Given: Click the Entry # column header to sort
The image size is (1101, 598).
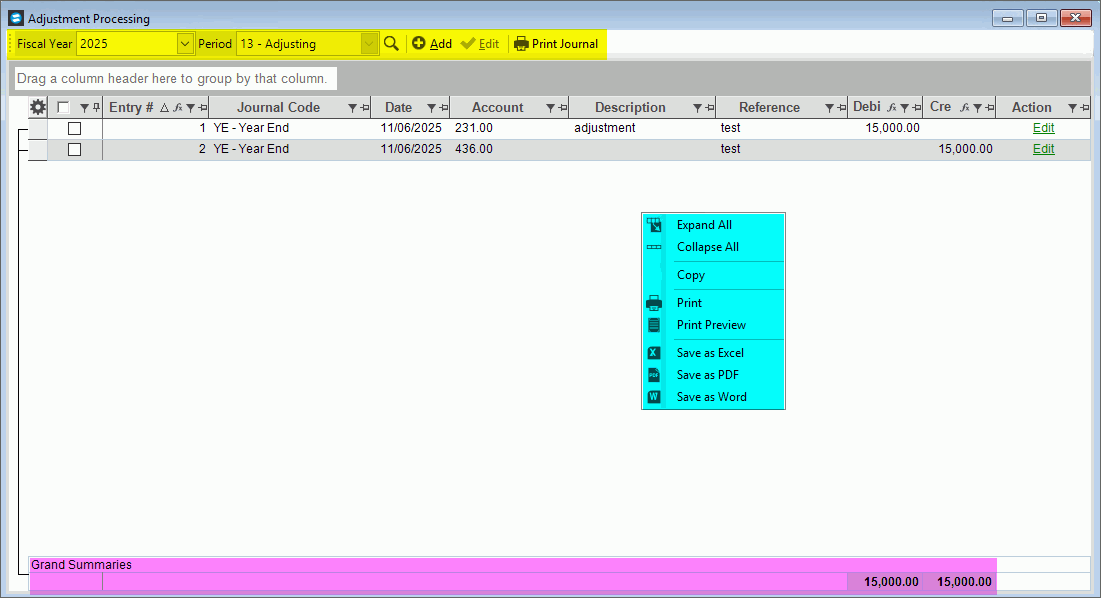Looking at the screenshot, I should (131, 108).
